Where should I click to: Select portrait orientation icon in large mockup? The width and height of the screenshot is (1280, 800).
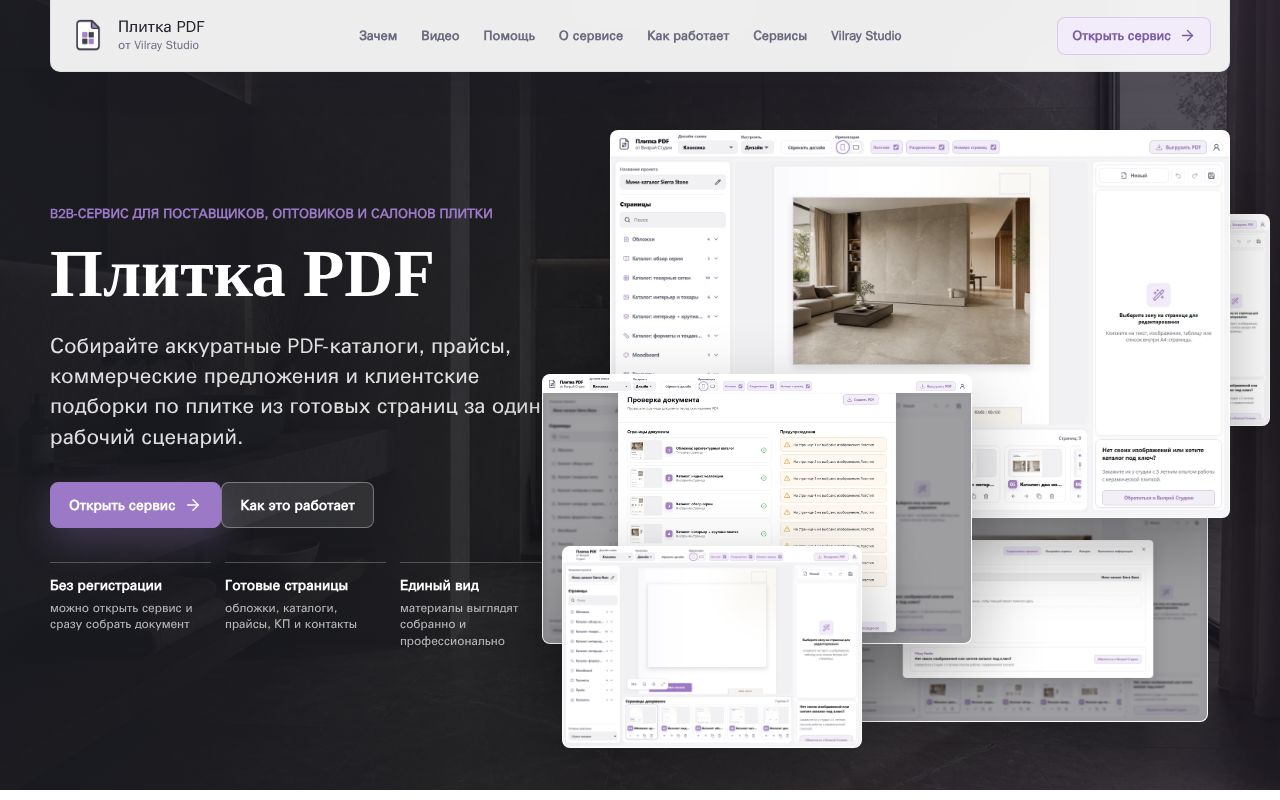click(x=842, y=147)
